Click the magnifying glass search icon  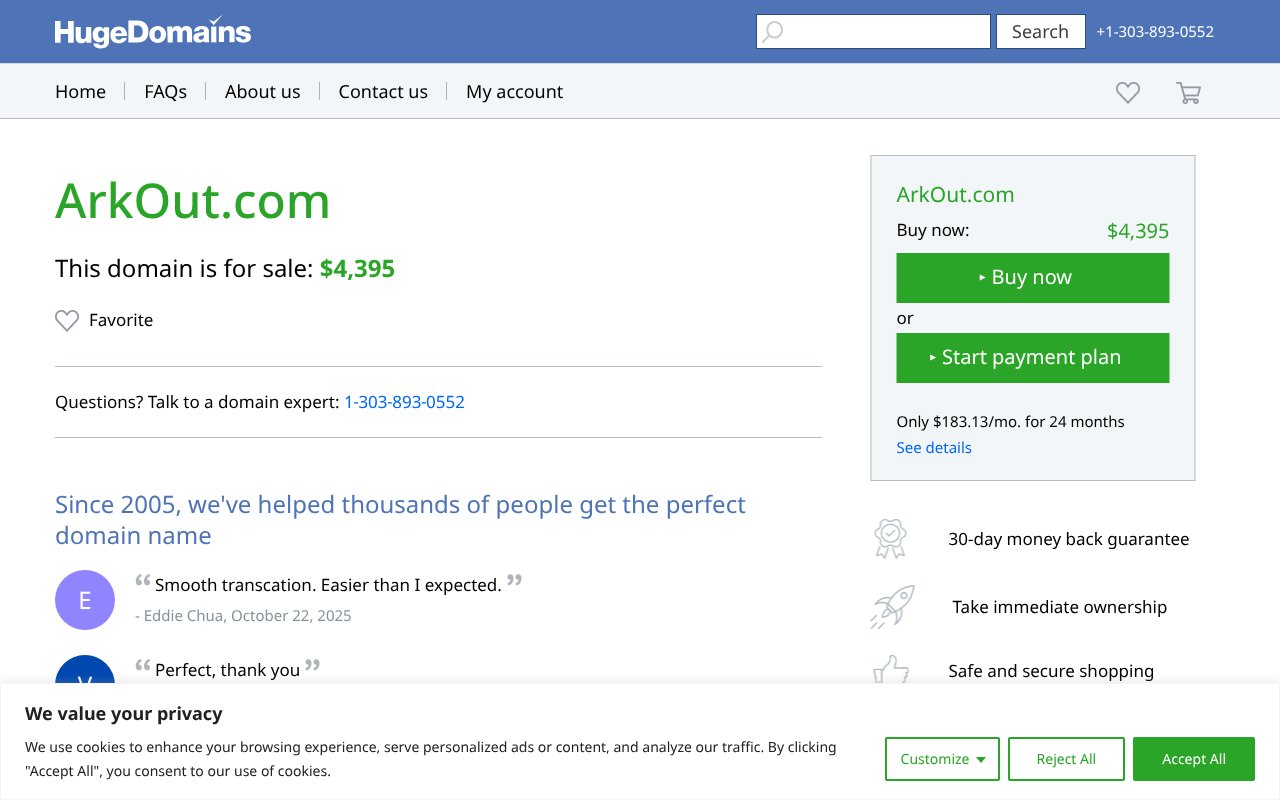coord(771,31)
